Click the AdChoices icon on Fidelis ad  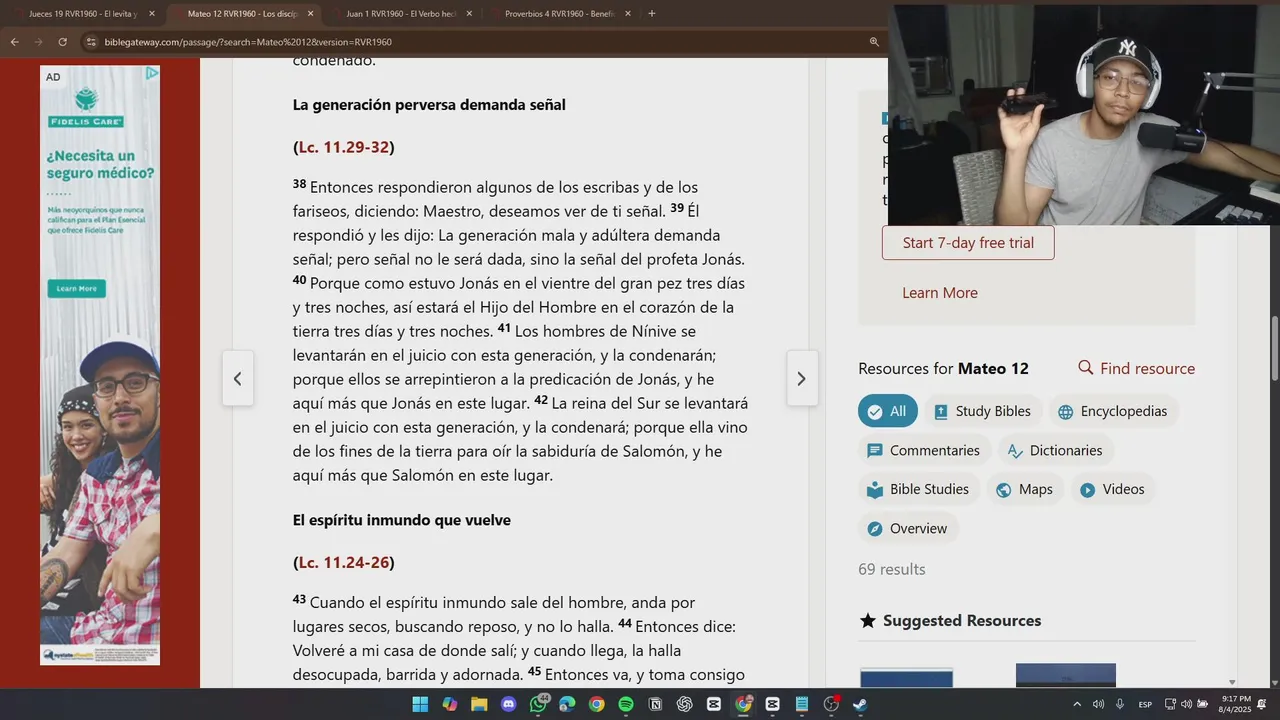tap(151, 73)
